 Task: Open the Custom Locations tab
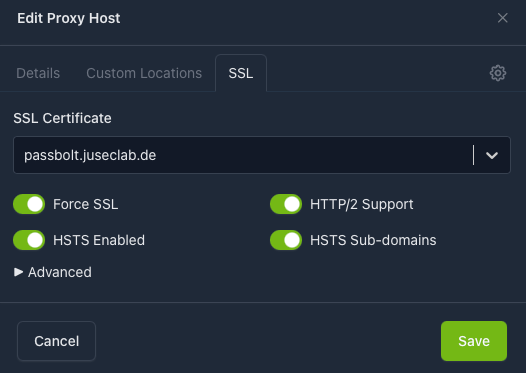click(144, 73)
